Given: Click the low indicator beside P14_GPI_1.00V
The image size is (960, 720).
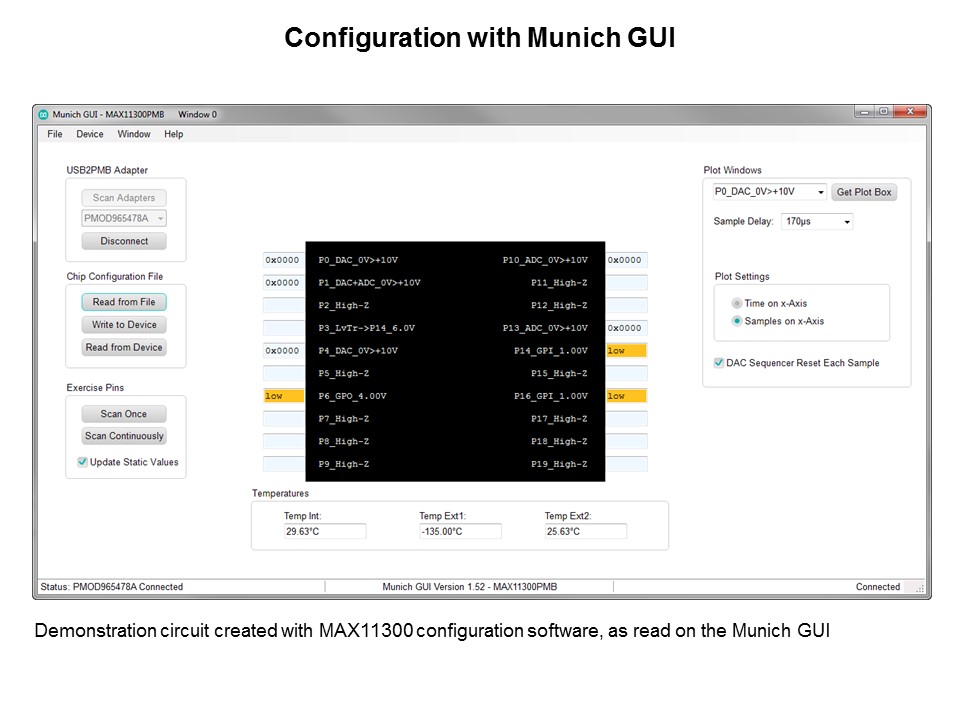Looking at the screenshot, I should click(626, 351).
